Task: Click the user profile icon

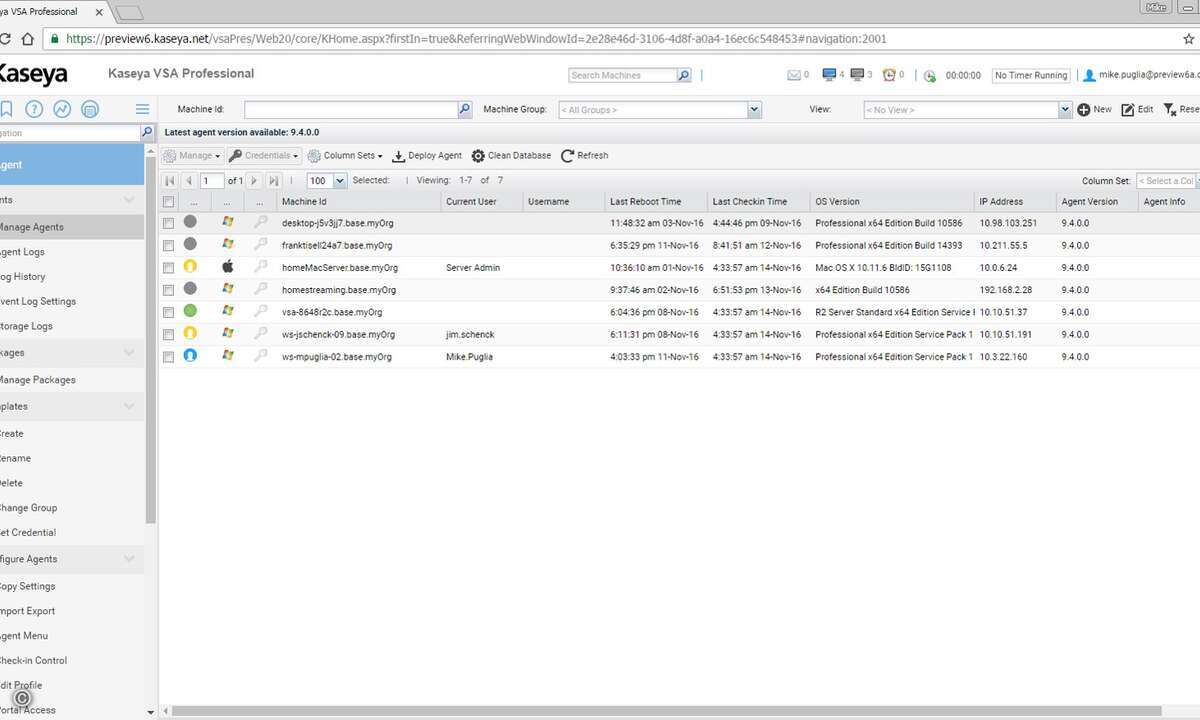Action: (x=1089, y=75)
